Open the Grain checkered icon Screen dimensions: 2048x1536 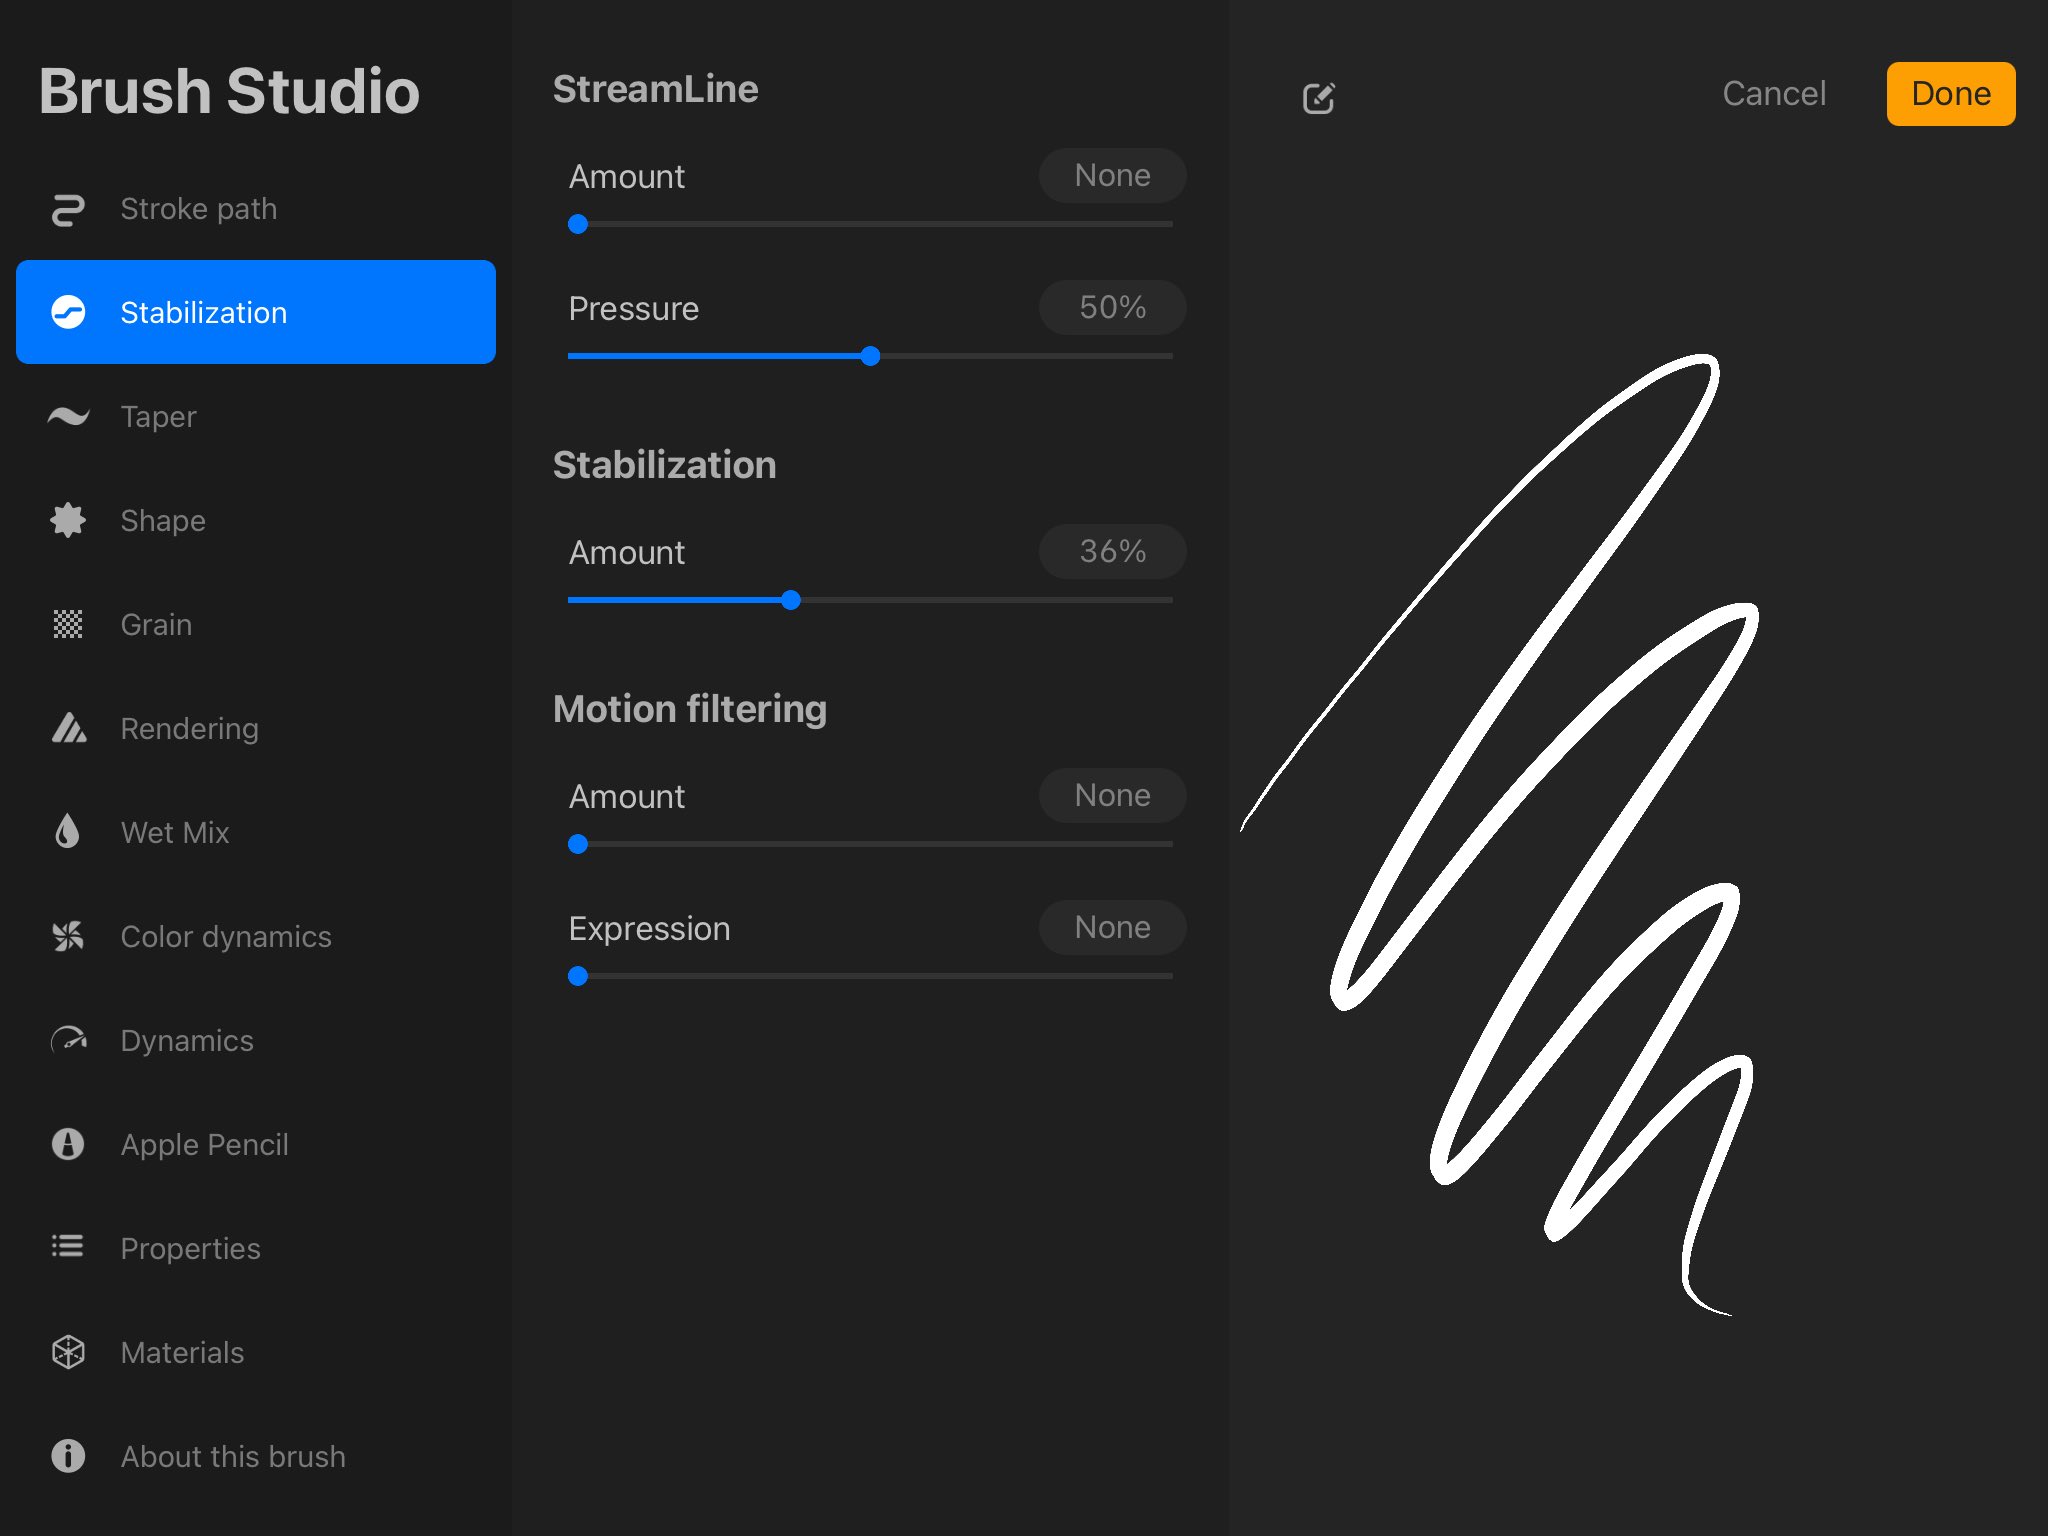tap(68, 624)
